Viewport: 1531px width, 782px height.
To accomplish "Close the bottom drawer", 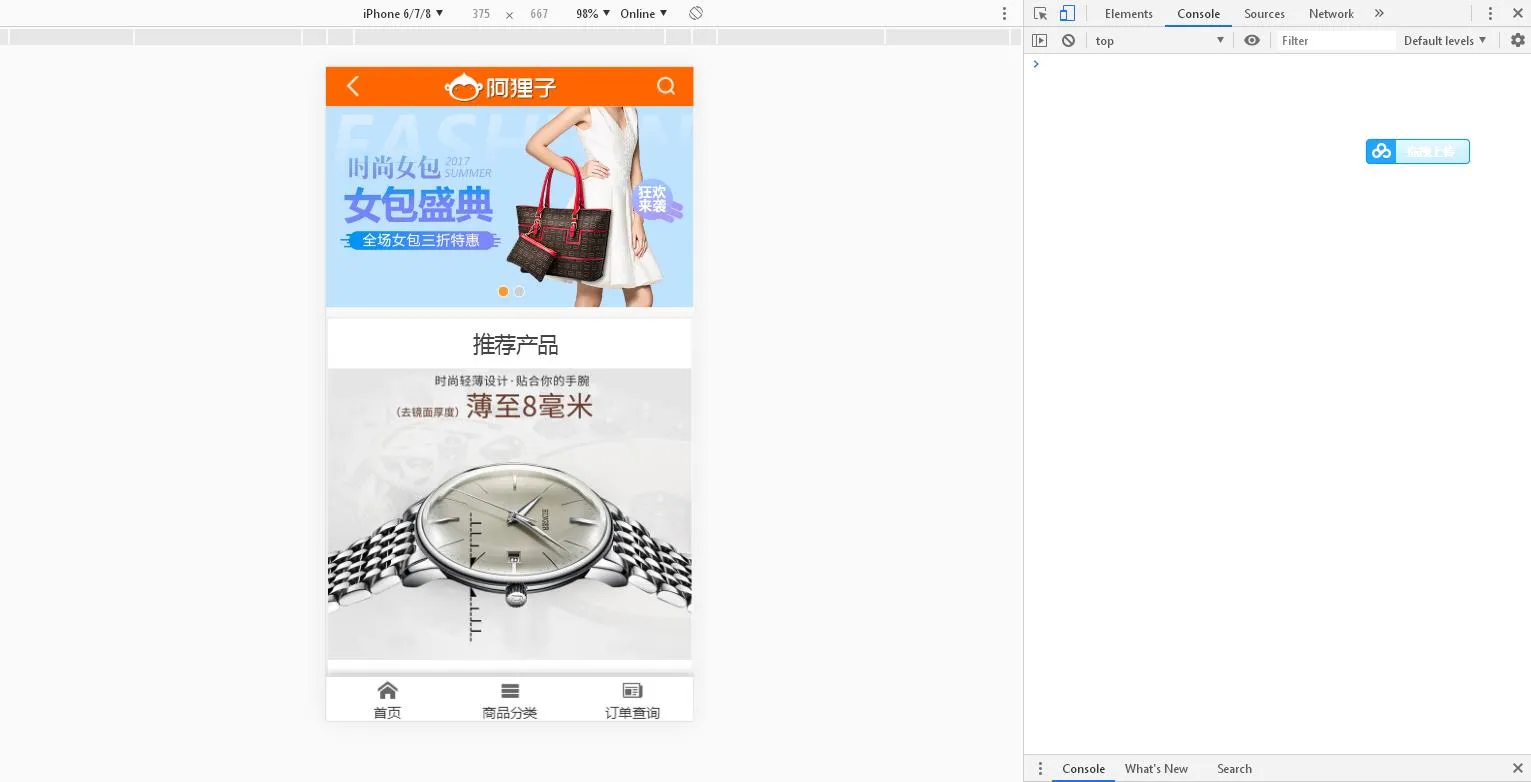I will click(x=1517, y=768).
